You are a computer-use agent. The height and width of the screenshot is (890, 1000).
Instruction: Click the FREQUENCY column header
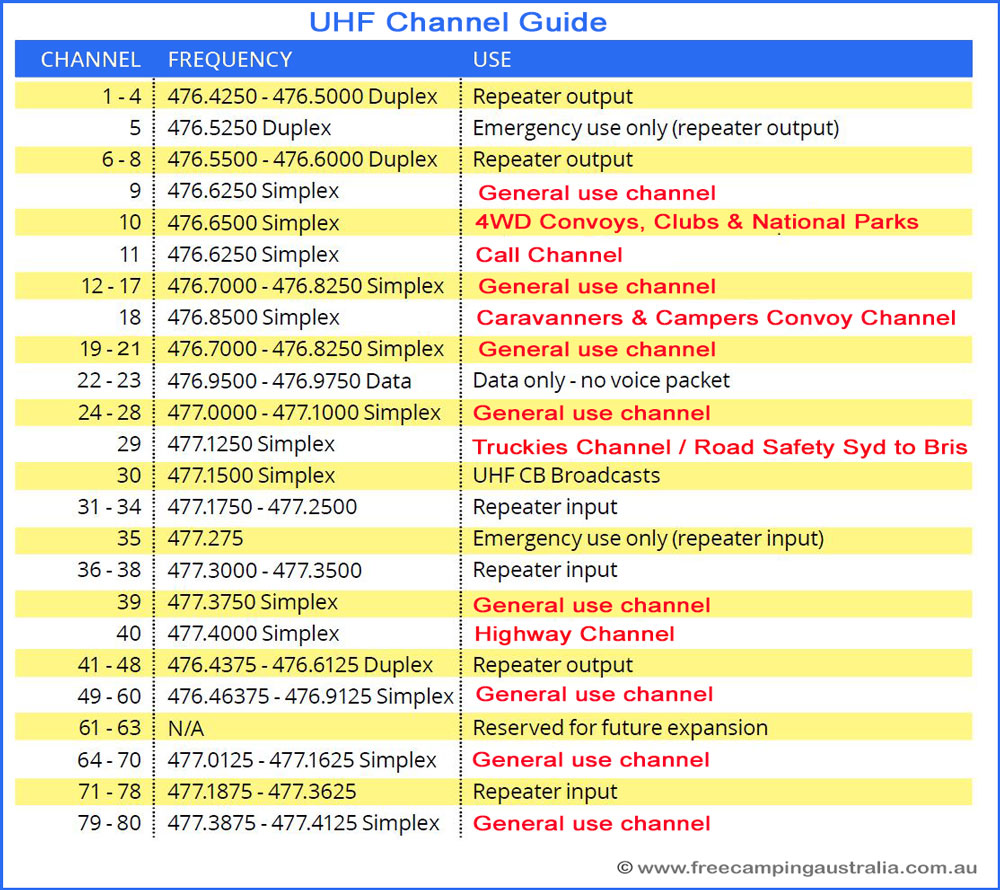[x=230, y=60]
